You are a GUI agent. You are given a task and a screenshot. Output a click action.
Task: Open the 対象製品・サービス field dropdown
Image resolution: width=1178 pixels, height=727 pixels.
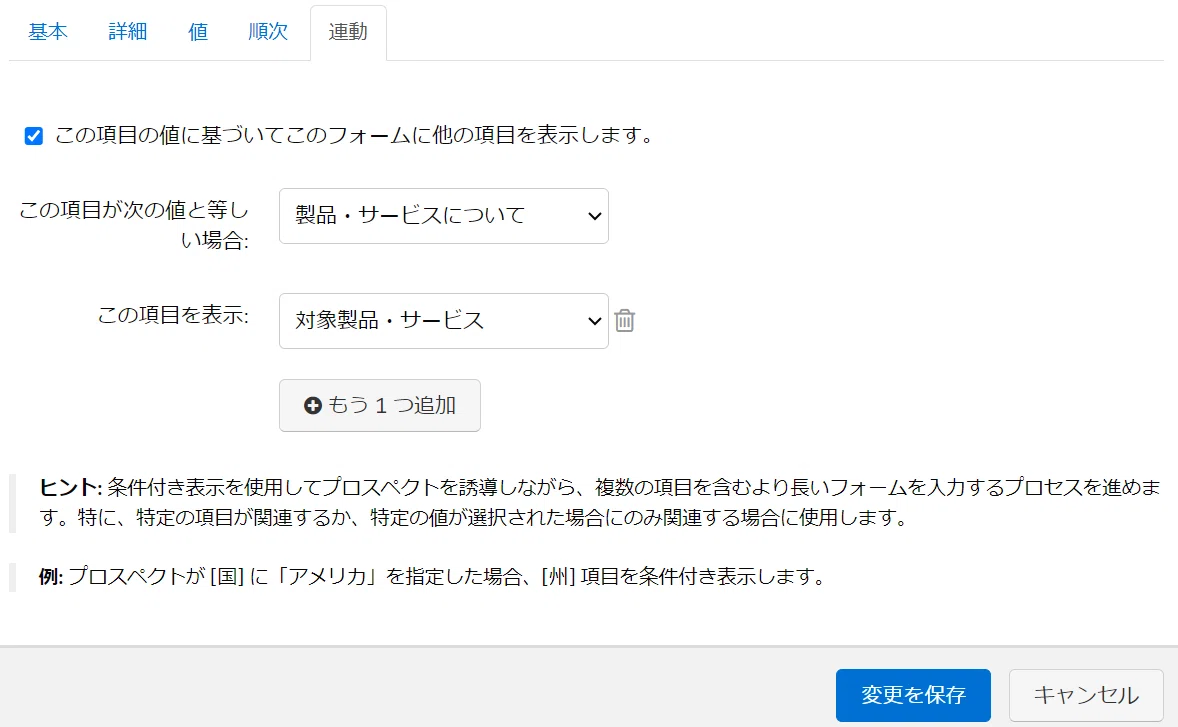pos(443,321)
